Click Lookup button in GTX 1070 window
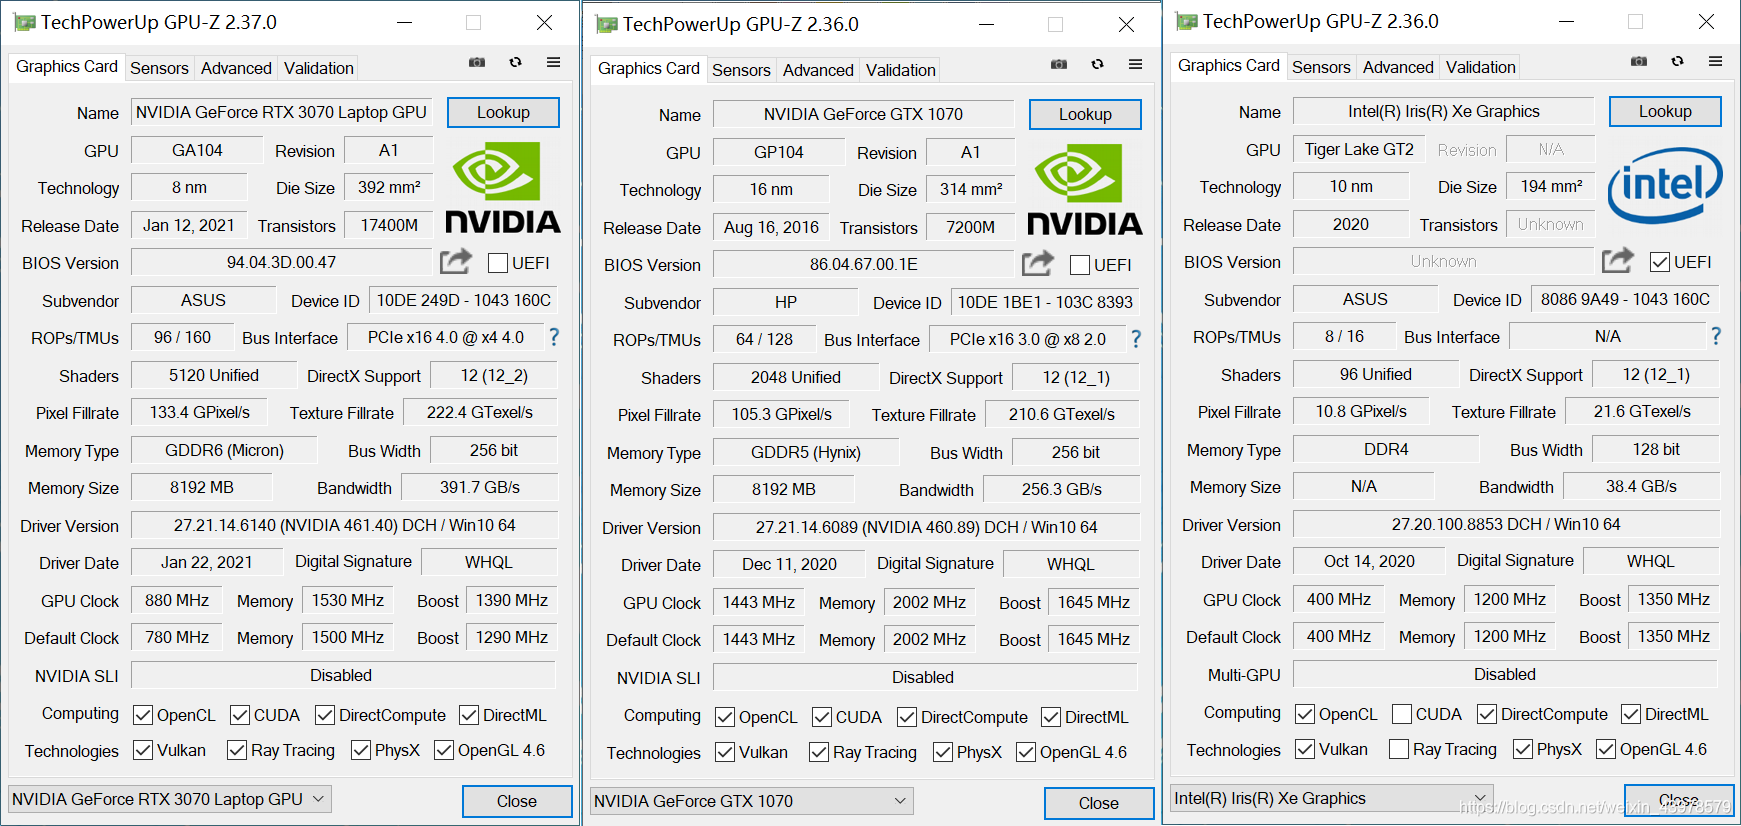 [x=1085, y=114]
